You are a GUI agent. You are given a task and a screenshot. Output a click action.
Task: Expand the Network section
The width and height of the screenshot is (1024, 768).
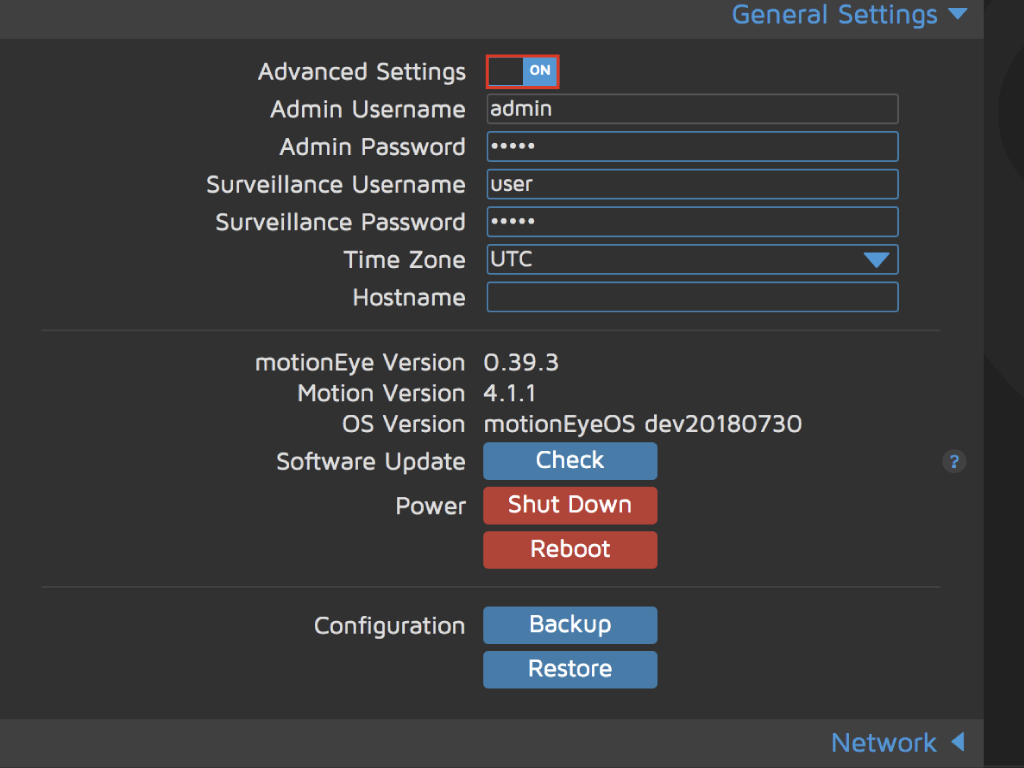pos(898,743)
